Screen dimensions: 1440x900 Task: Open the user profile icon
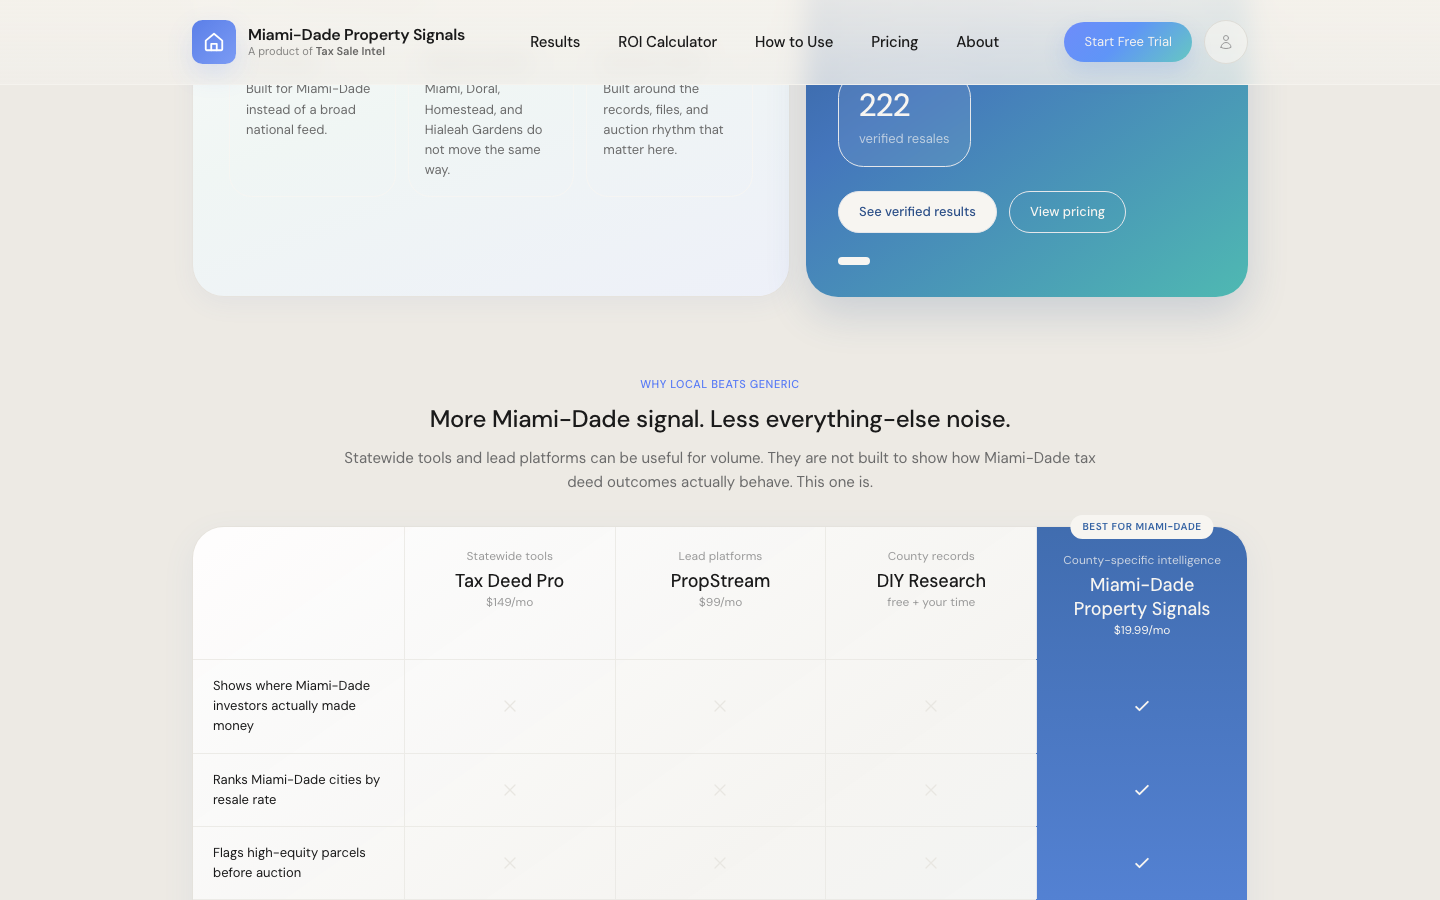click(x=1225, y=42)
